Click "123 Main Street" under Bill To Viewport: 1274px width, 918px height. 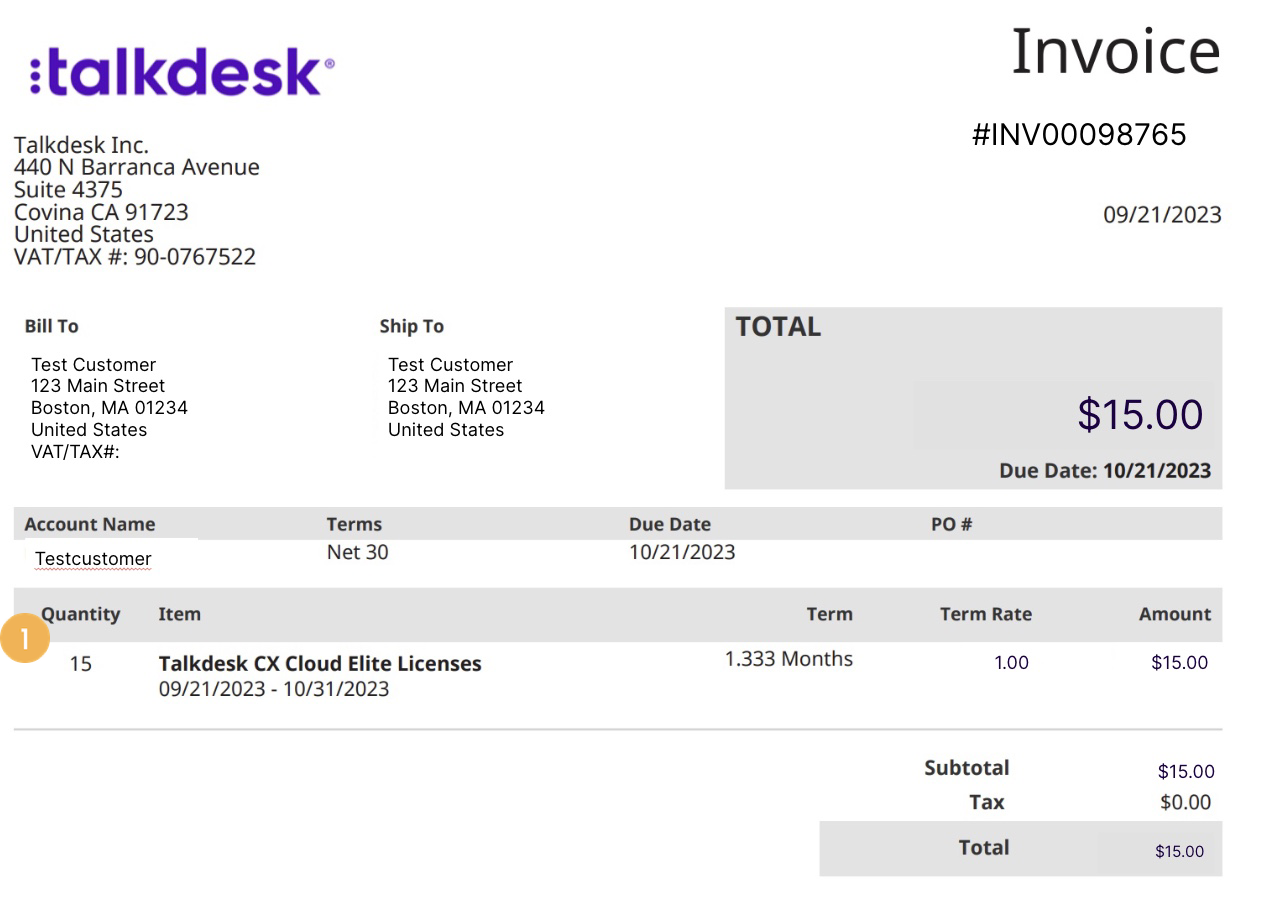pyautogui.click(x=98, y=386)
